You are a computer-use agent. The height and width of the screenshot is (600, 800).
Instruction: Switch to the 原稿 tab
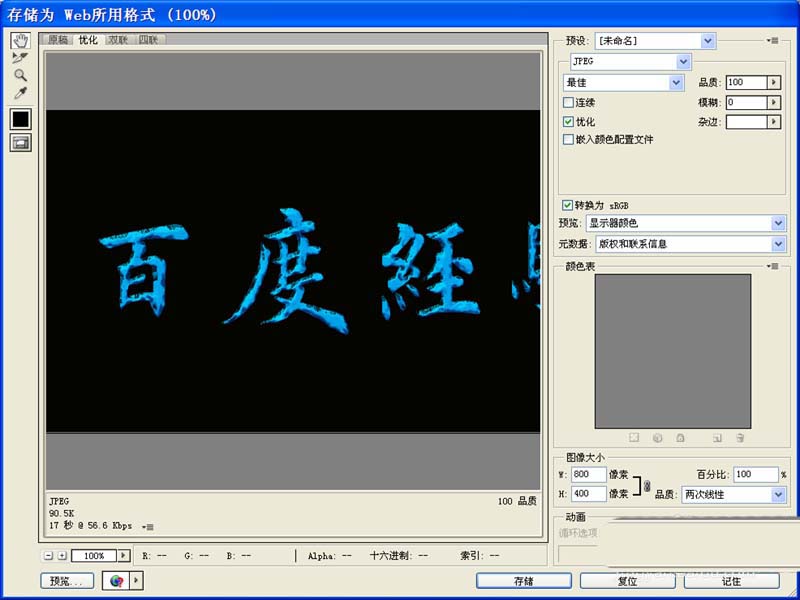[58, 40]
